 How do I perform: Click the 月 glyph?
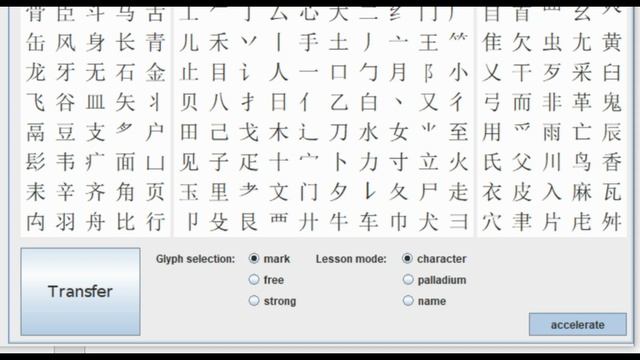[398, 72]
